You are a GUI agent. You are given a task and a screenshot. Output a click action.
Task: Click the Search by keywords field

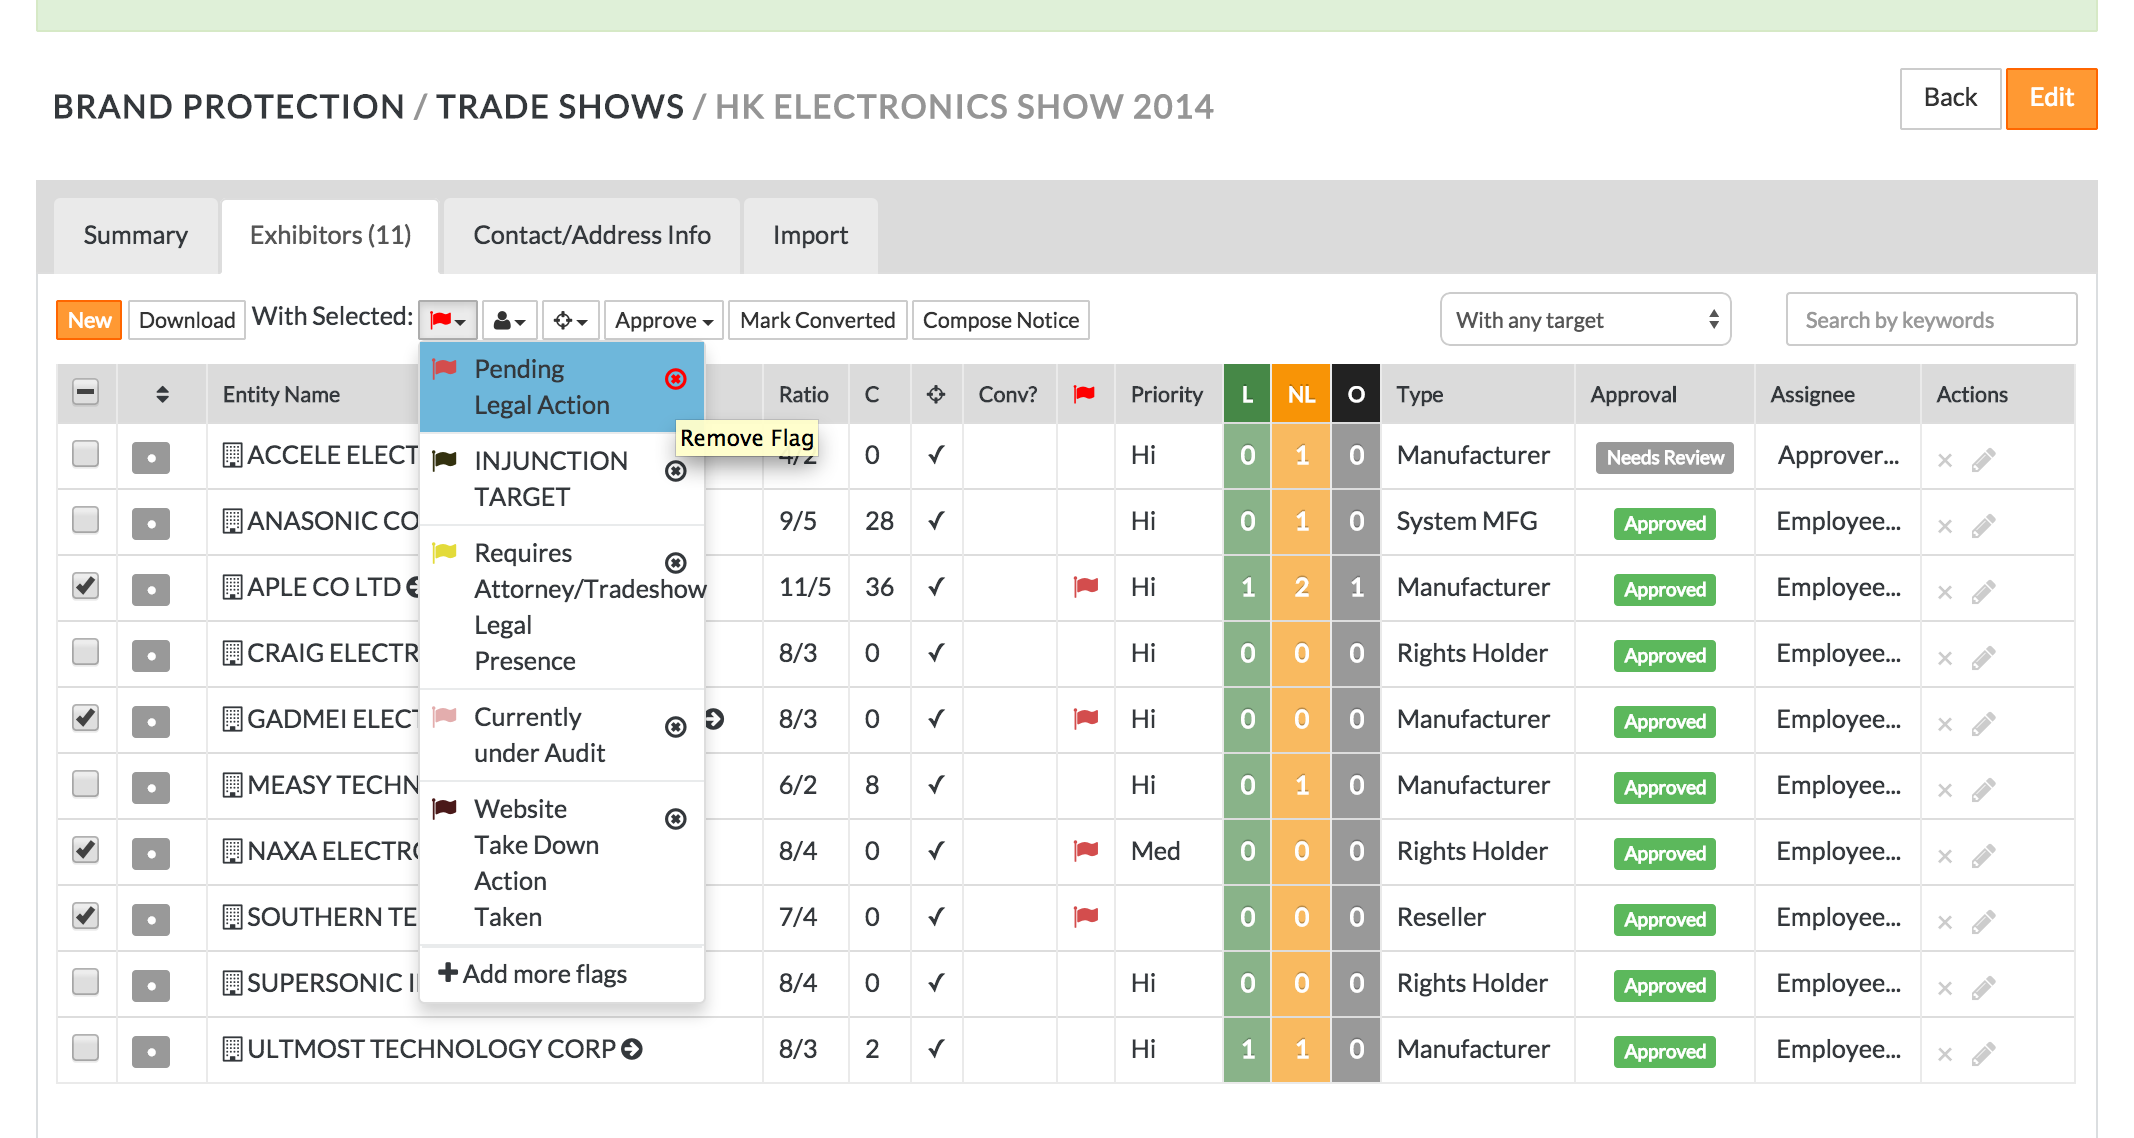(1930, 320)
